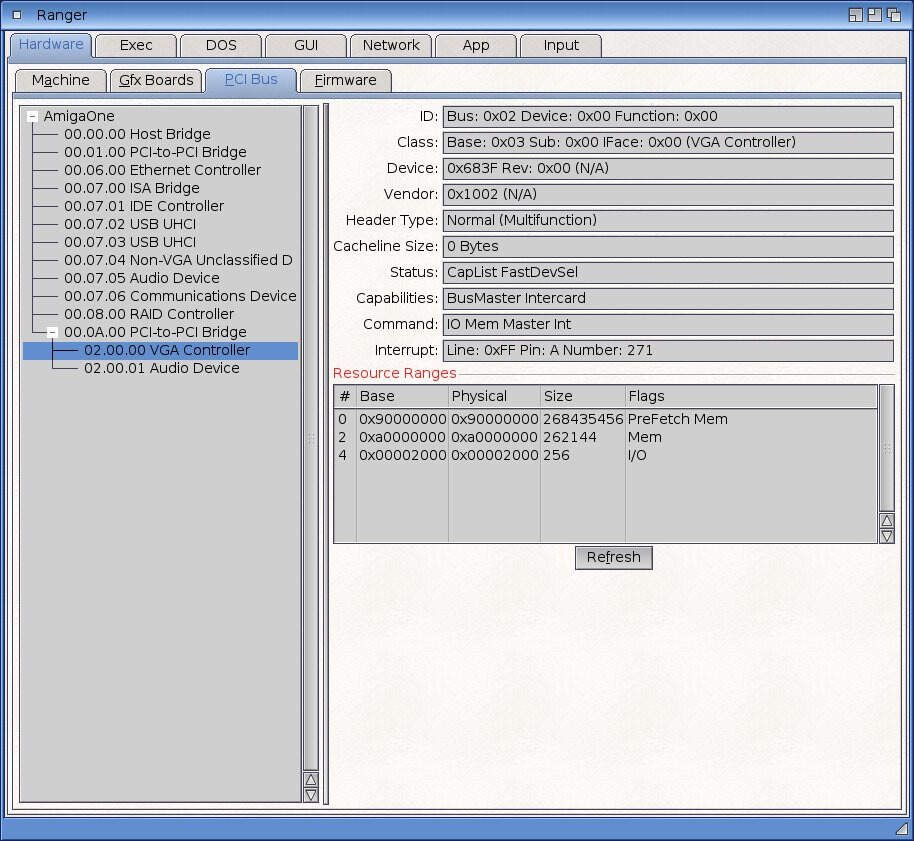This screenshot has width=914, height=841.
Task: Select 00.07.01 IDE Controller
Action: tap(144, 206)
